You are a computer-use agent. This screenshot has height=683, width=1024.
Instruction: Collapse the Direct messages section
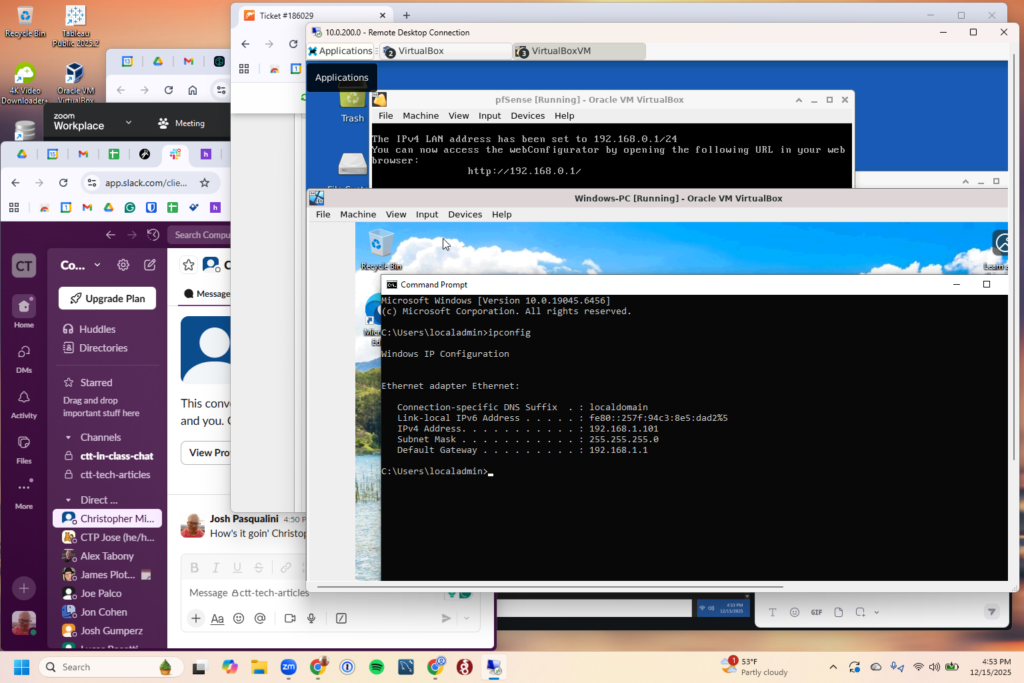(69, 500)
